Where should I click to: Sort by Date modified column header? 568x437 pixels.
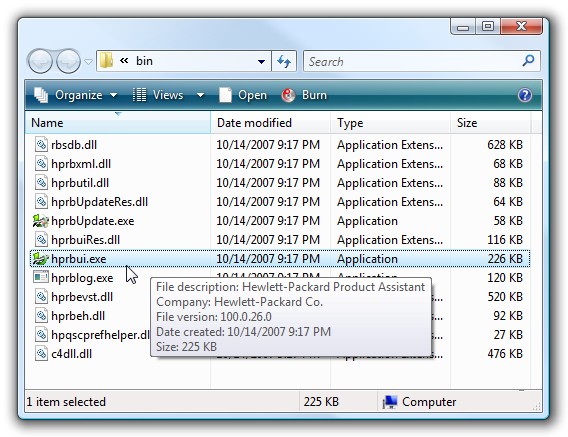pyautogui.click(x=270, y=123)
